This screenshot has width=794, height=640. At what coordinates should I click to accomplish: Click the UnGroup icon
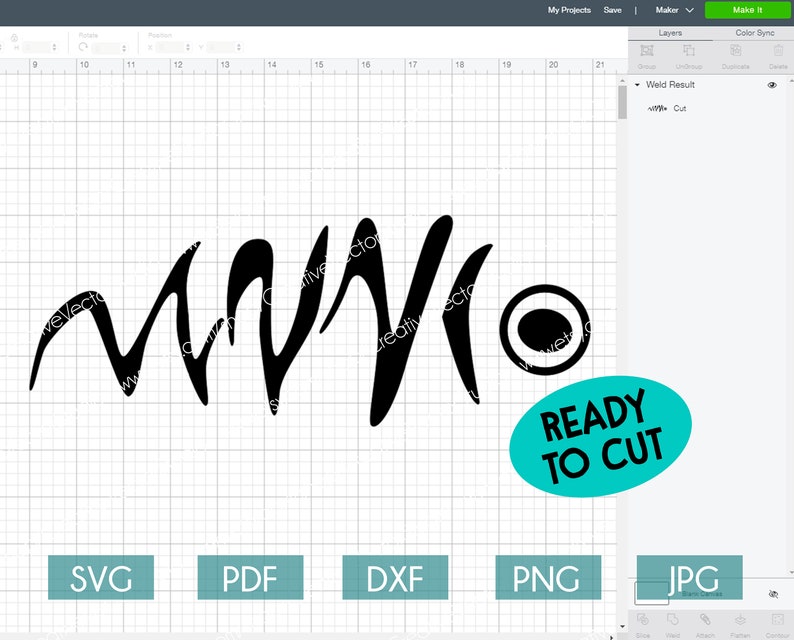point(689,50)
